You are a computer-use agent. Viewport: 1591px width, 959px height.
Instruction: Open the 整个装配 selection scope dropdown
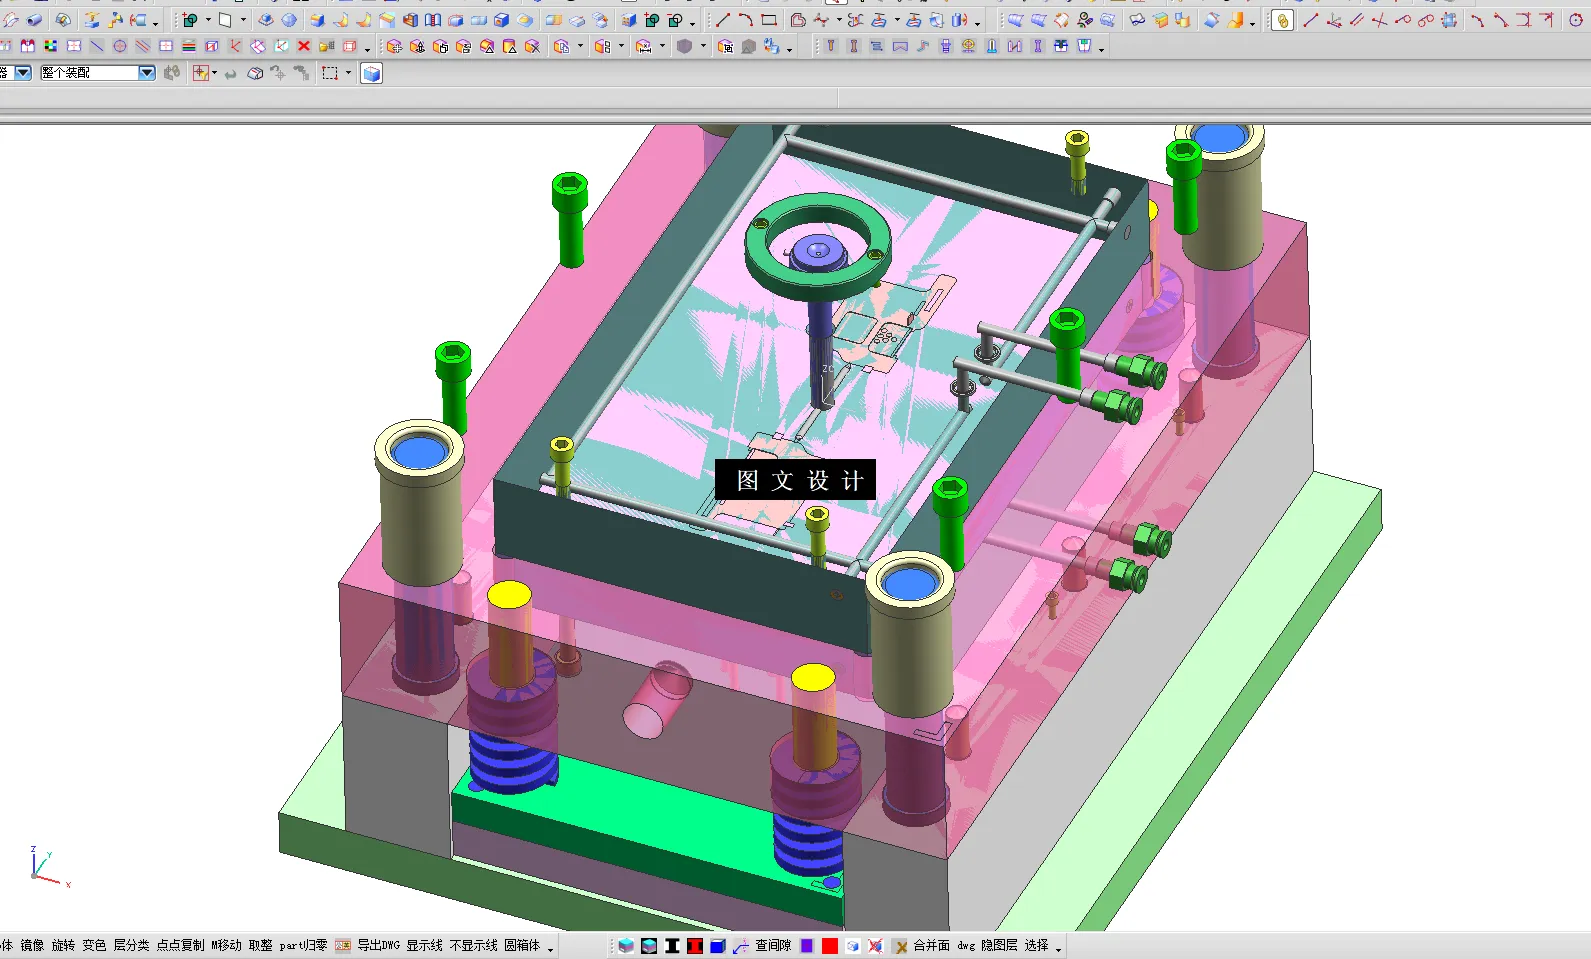click(x=147, y=72)
